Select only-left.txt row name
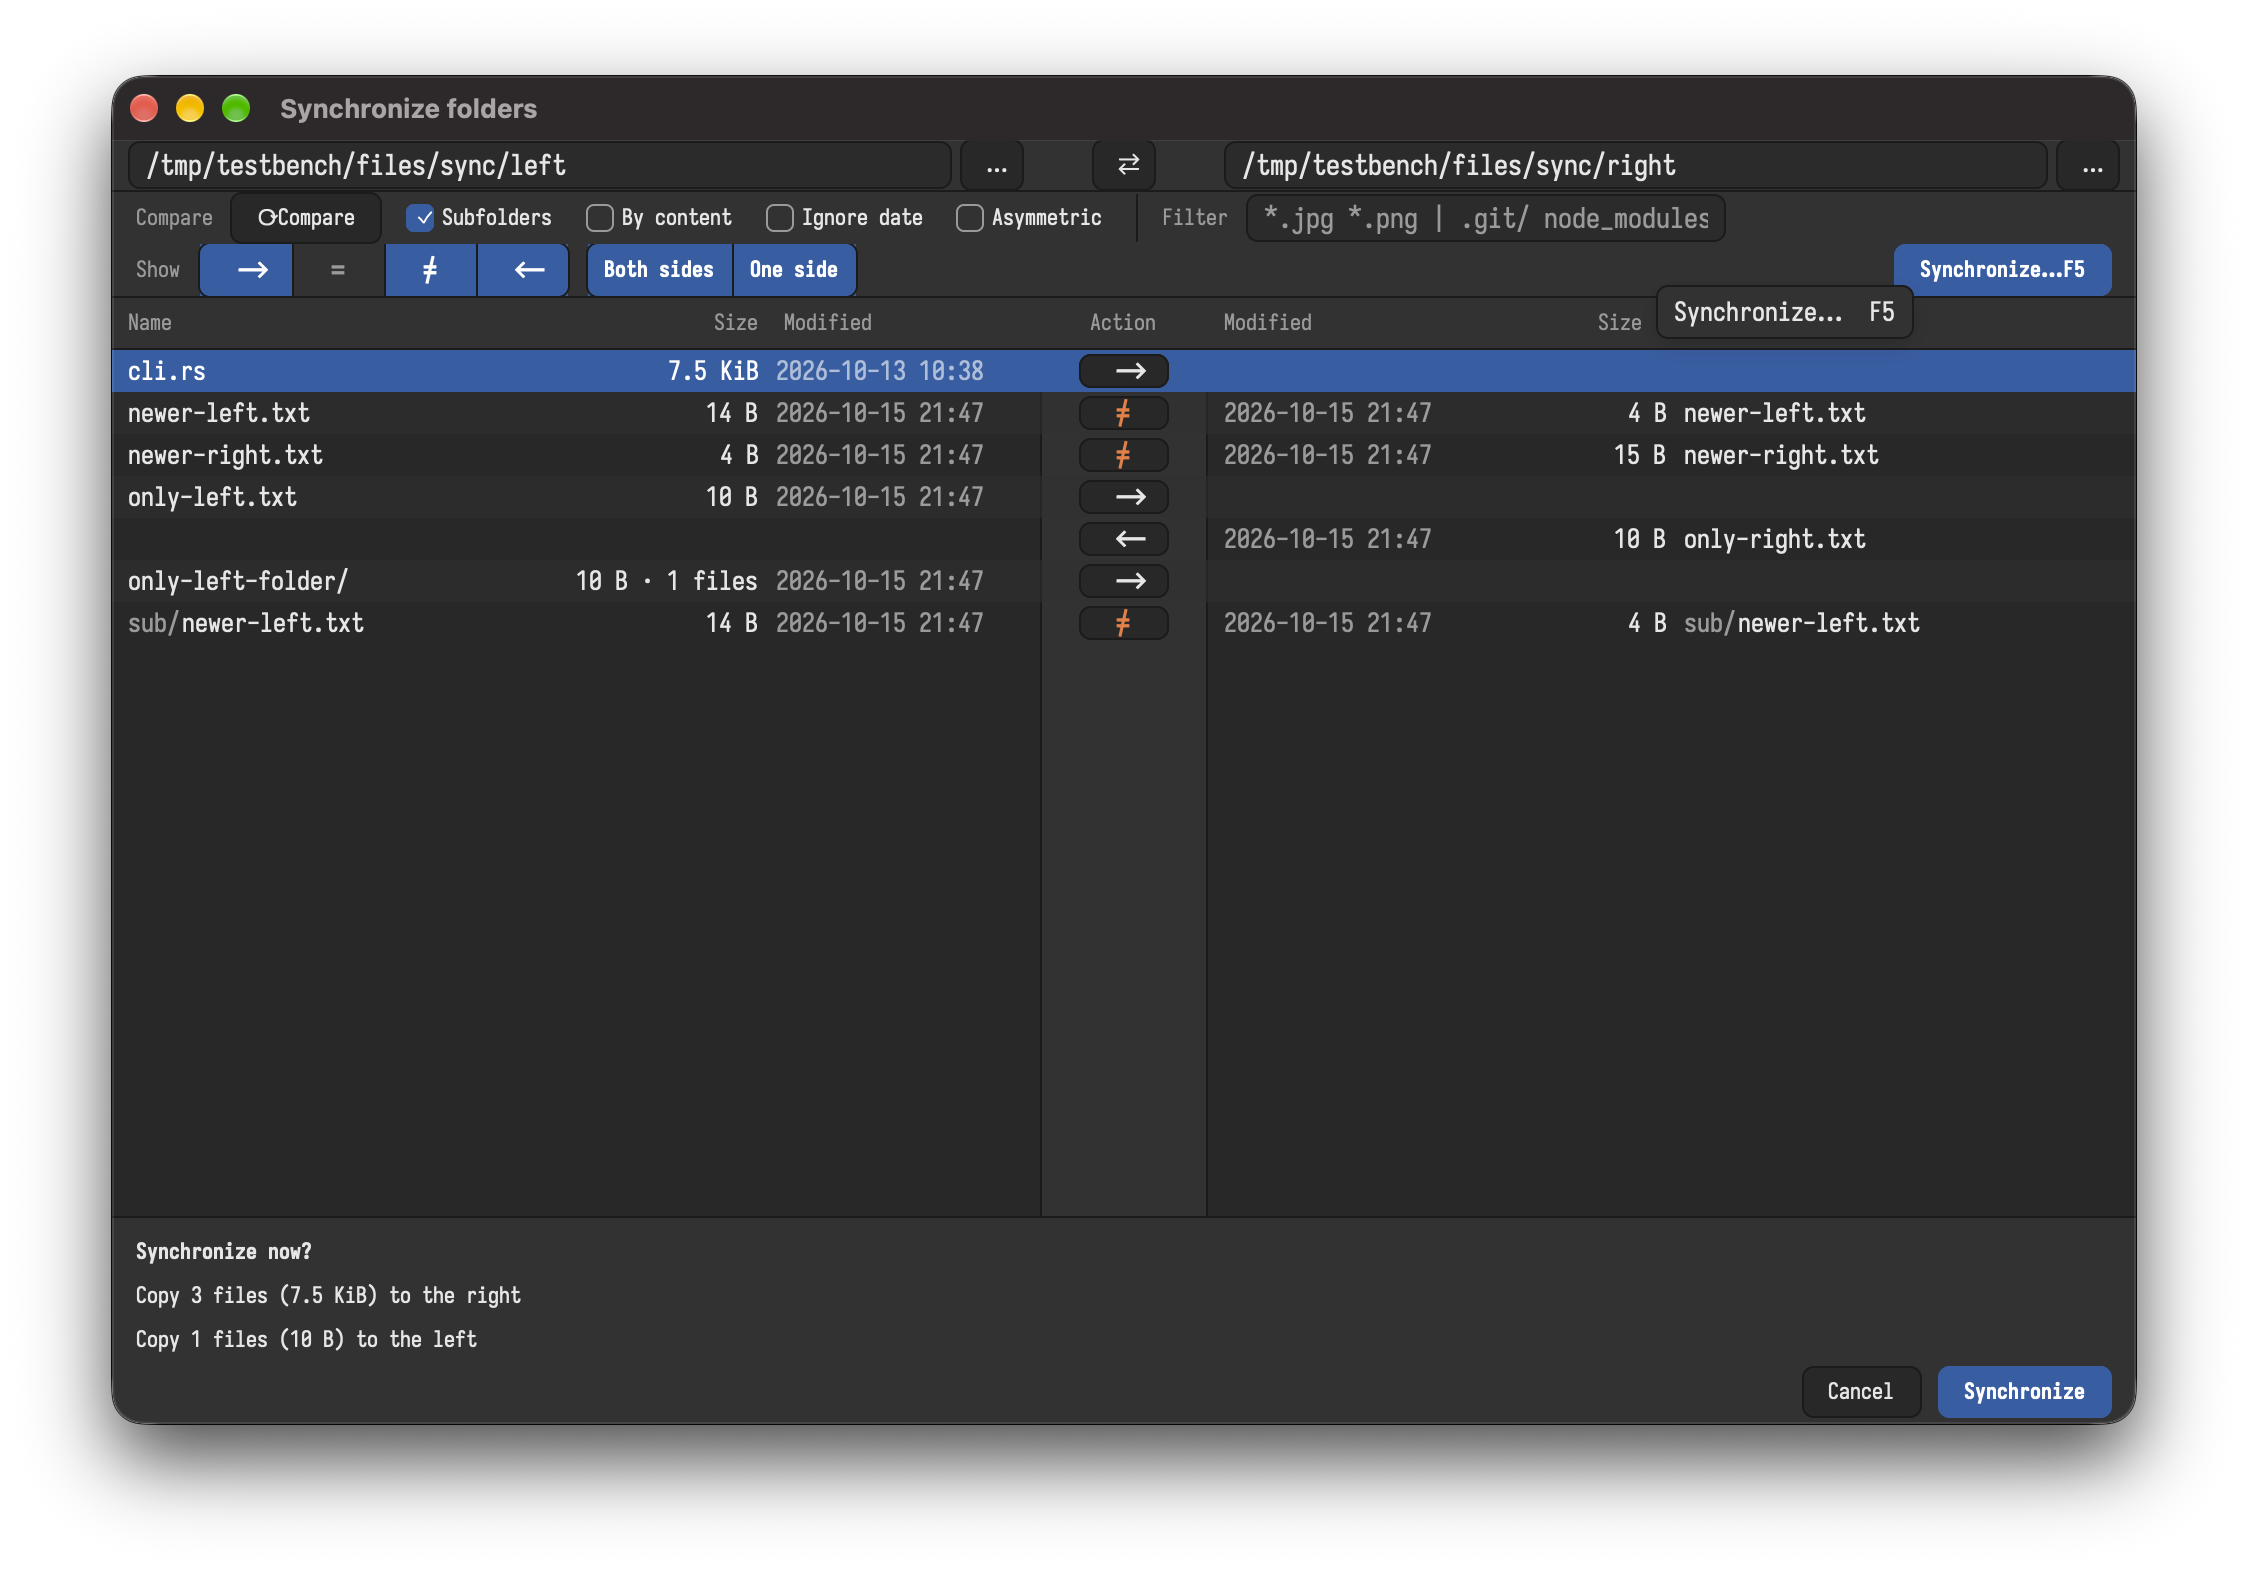The width and height of the screenshot is (2248, 1572). point(212,497)
